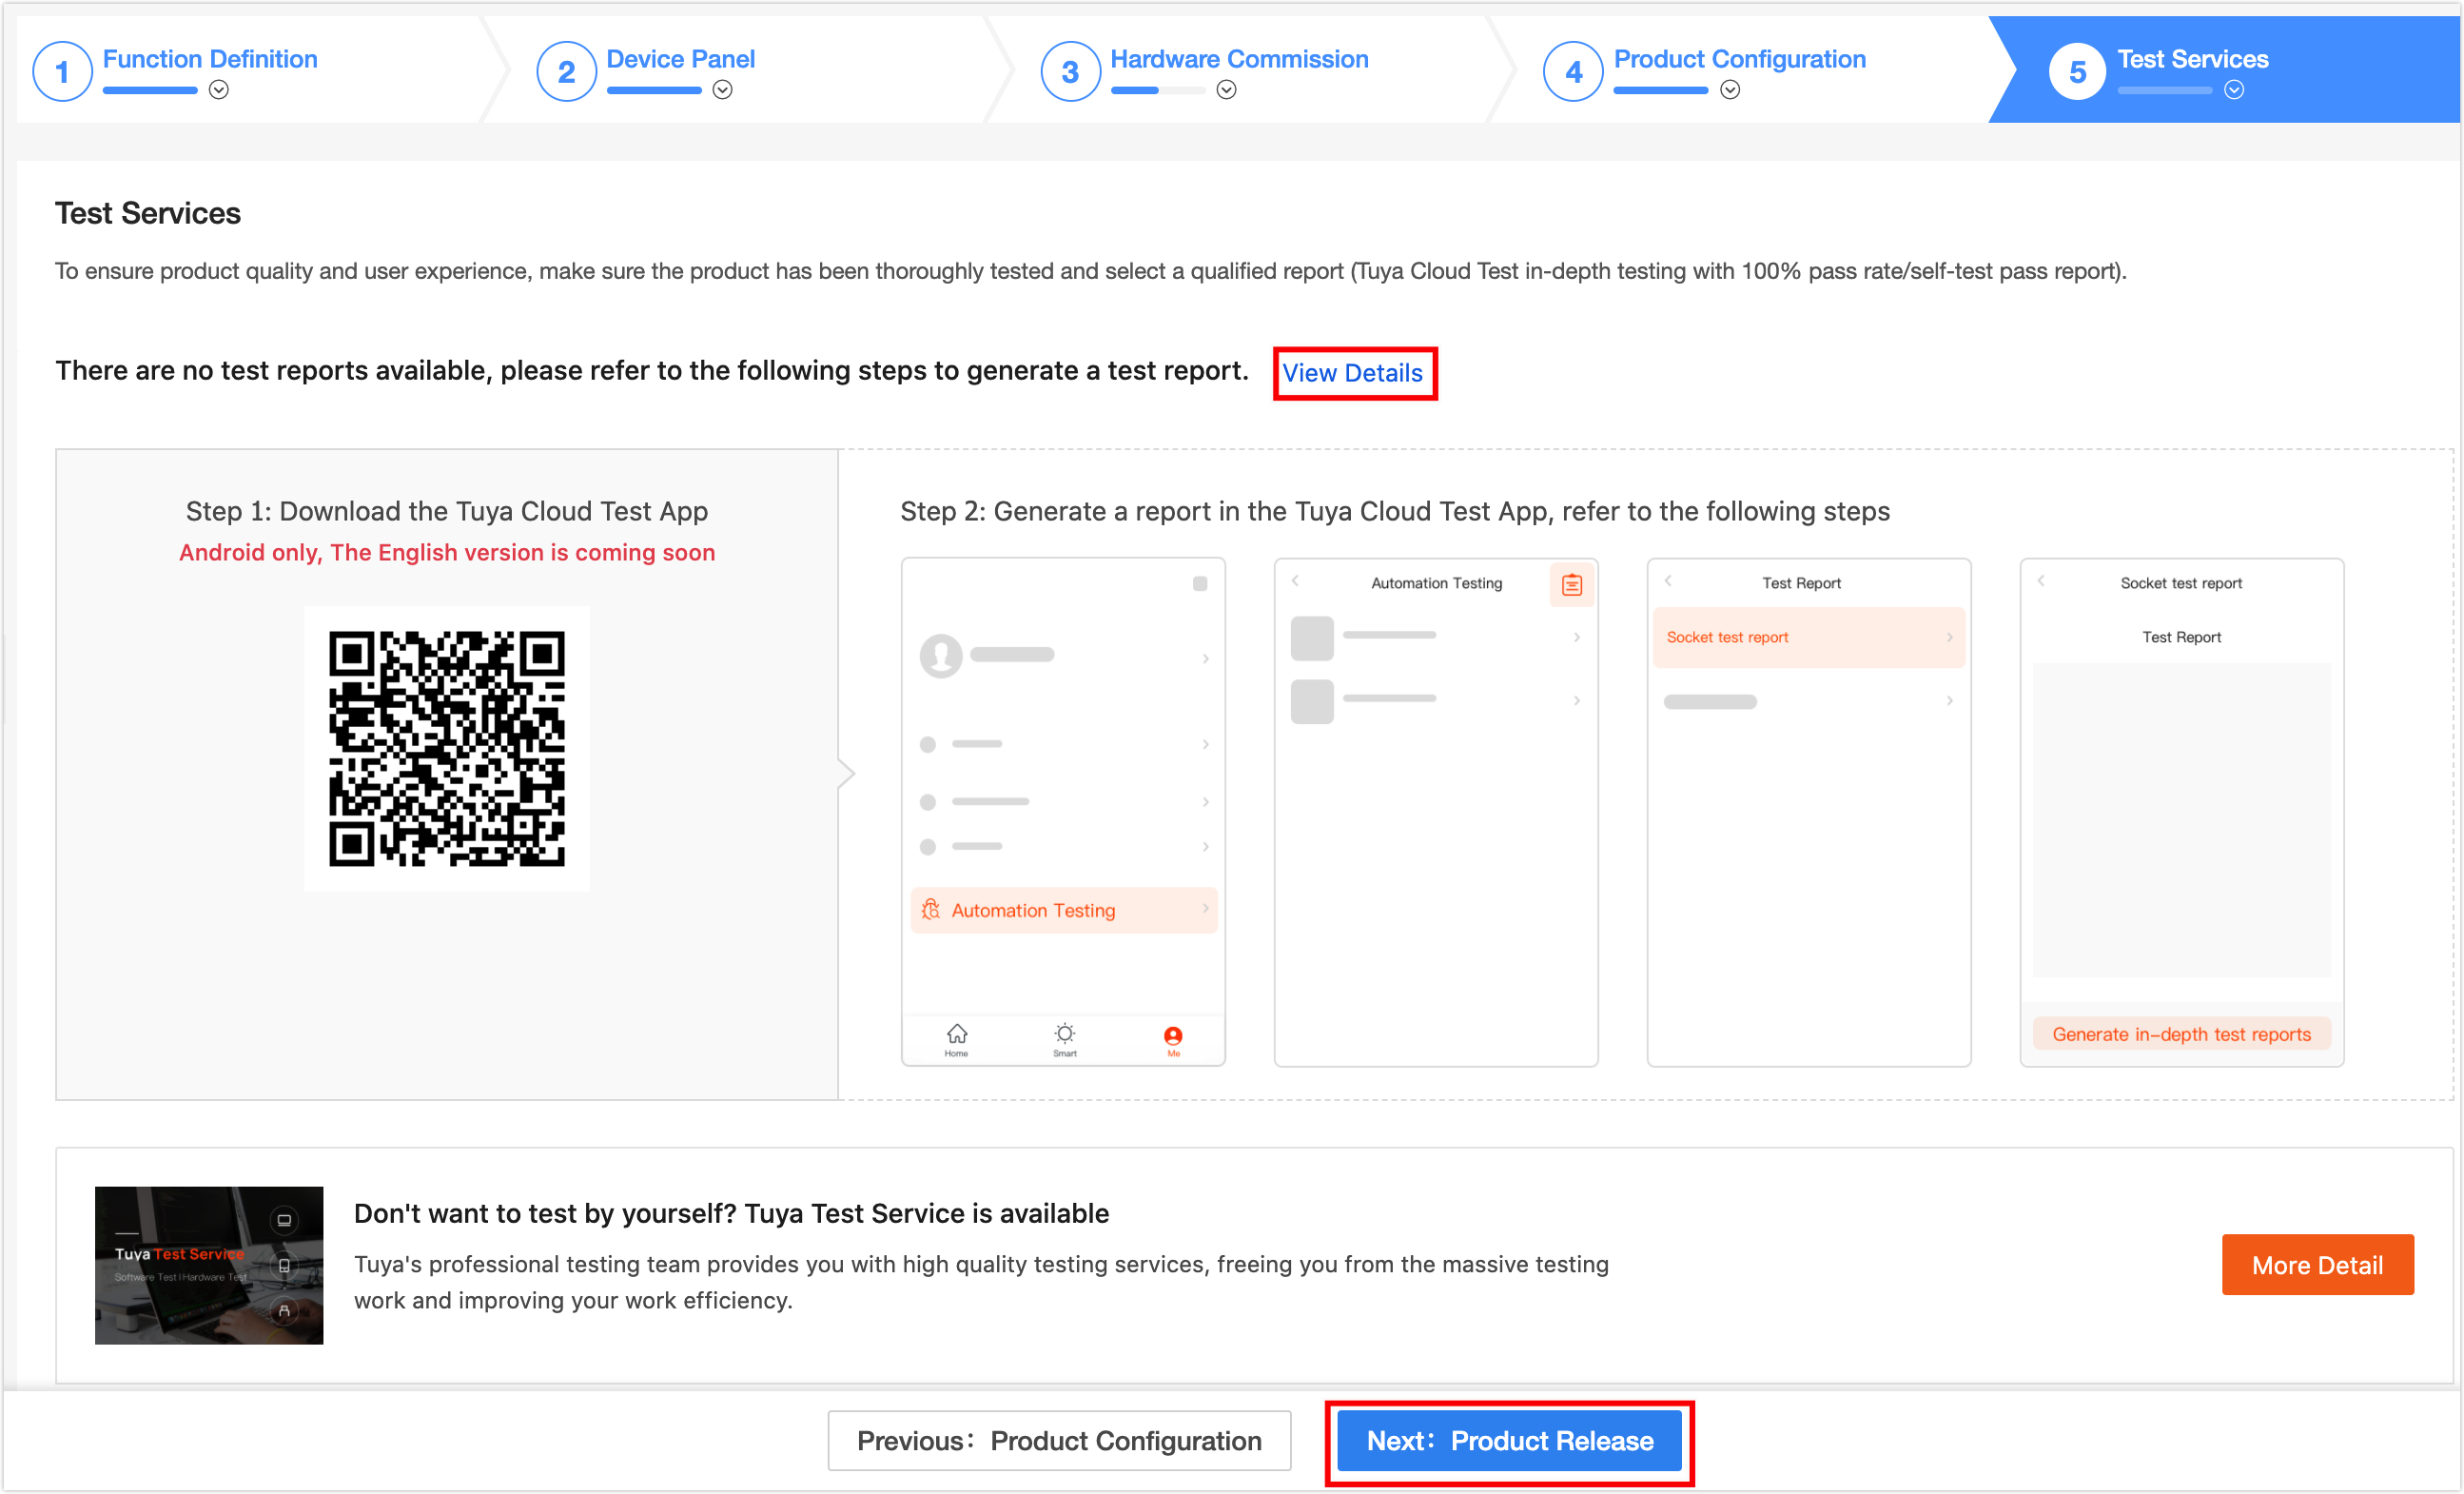The width and height of the screenshot is (2464, 1494).
Task: Click Hardware Commission progress bar
Action: tap(1158, 91)
